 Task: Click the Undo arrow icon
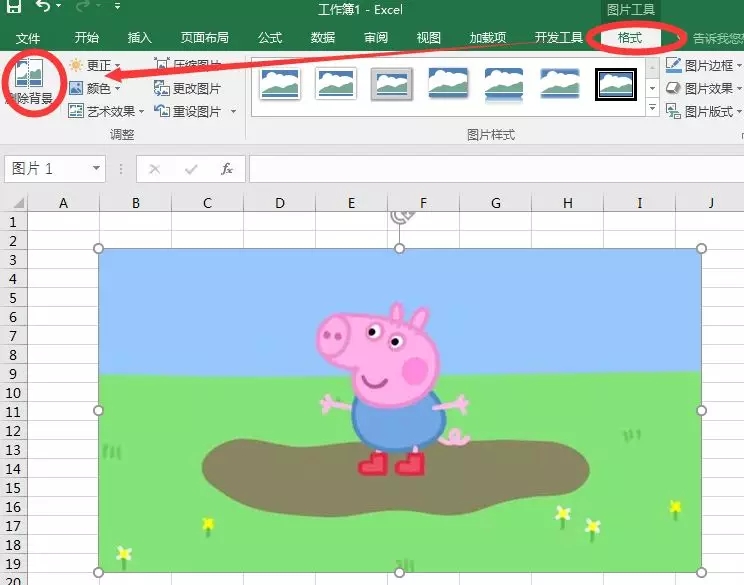click(42, 8)
